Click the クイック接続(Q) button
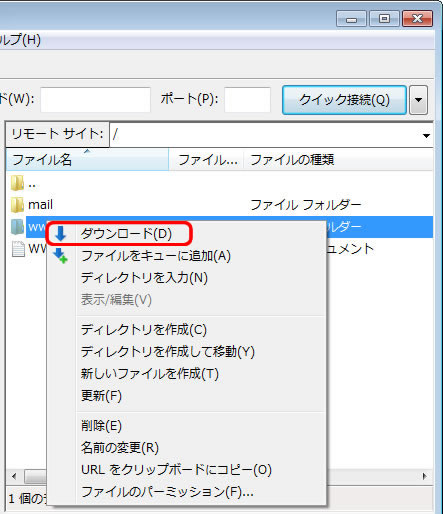 coord(344,100)
